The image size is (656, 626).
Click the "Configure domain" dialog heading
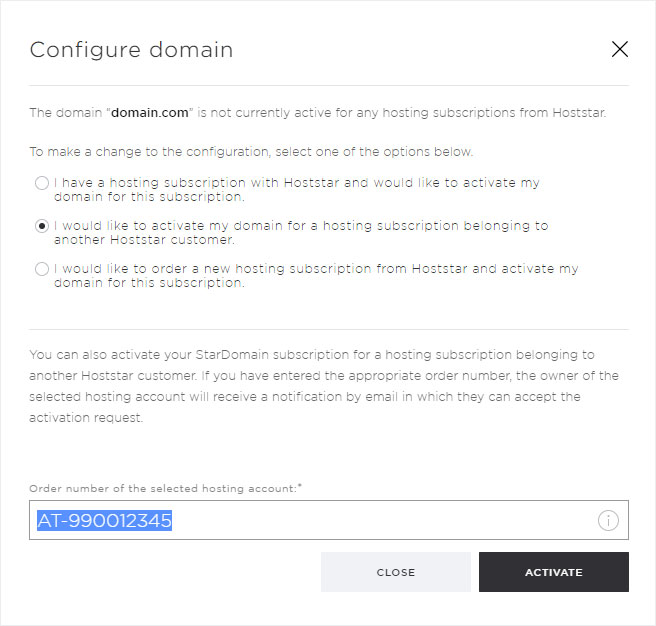point(131,50)
